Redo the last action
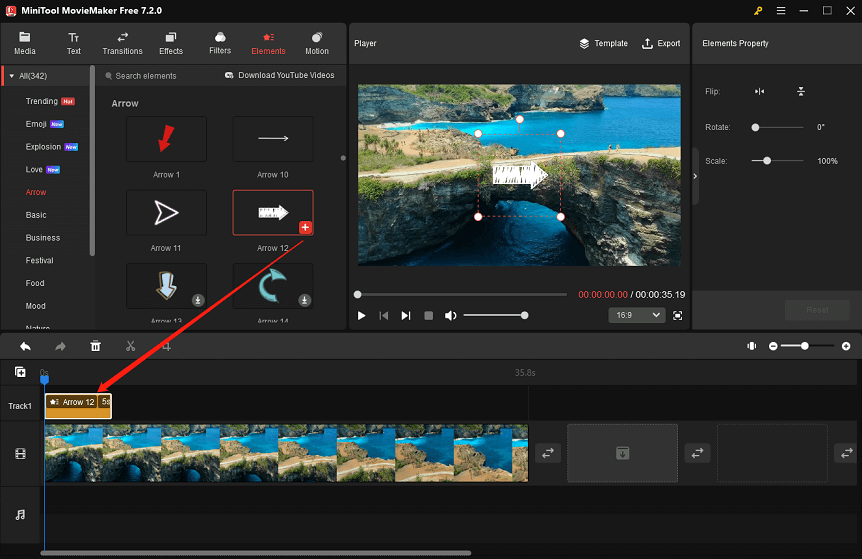 tap(60, 346)
